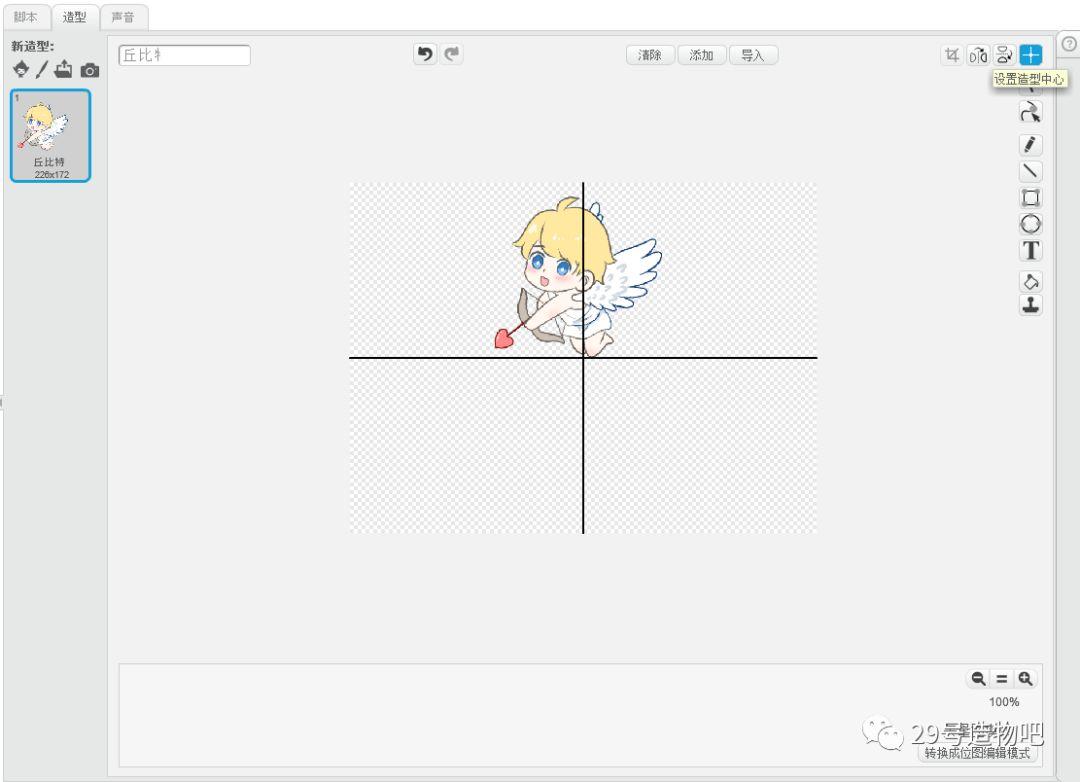The width and height of the screenshot is (1080, 782).
Task: Zoom out of the canvas
Action: [978, 679]
